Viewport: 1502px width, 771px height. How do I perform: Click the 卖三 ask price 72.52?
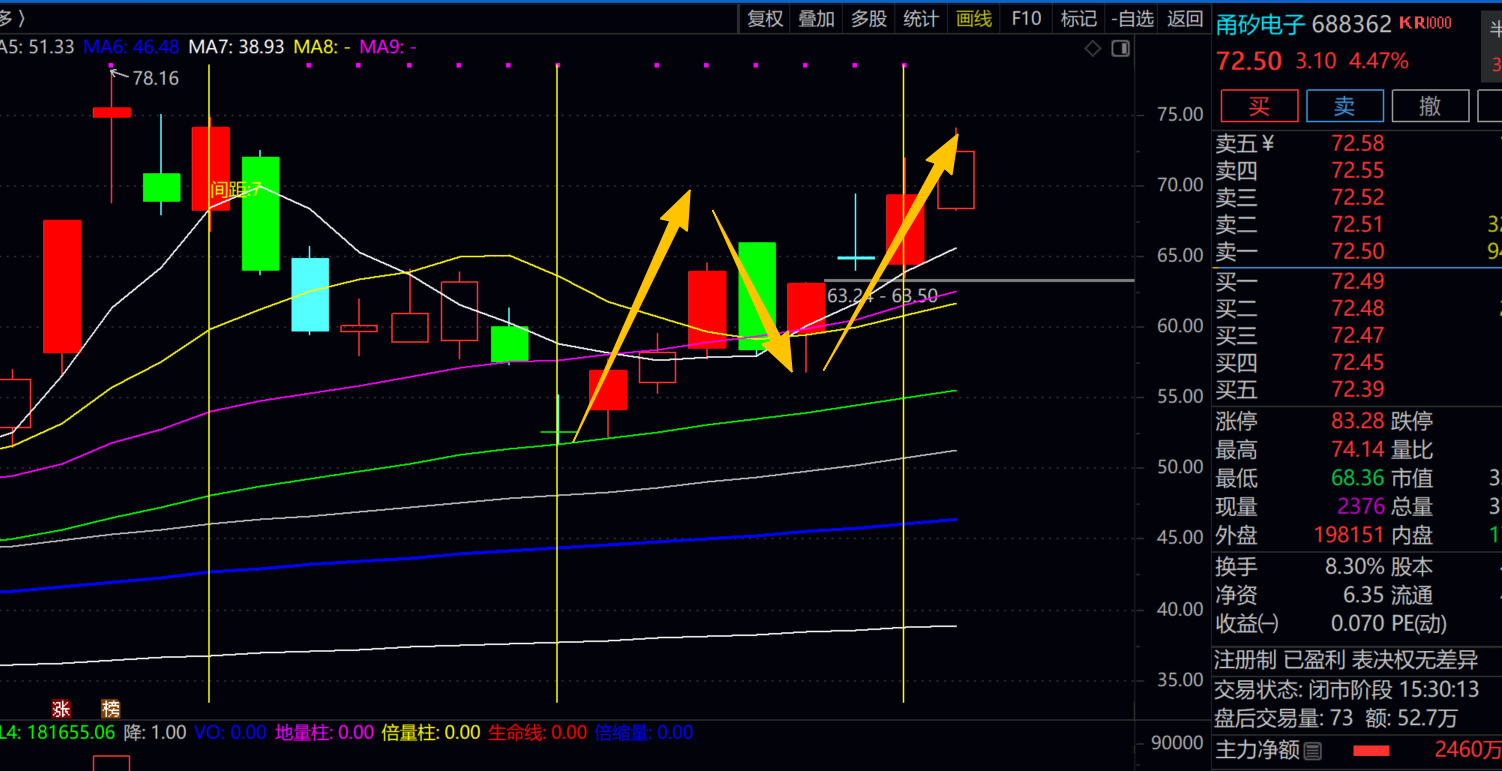(1357, 197)
